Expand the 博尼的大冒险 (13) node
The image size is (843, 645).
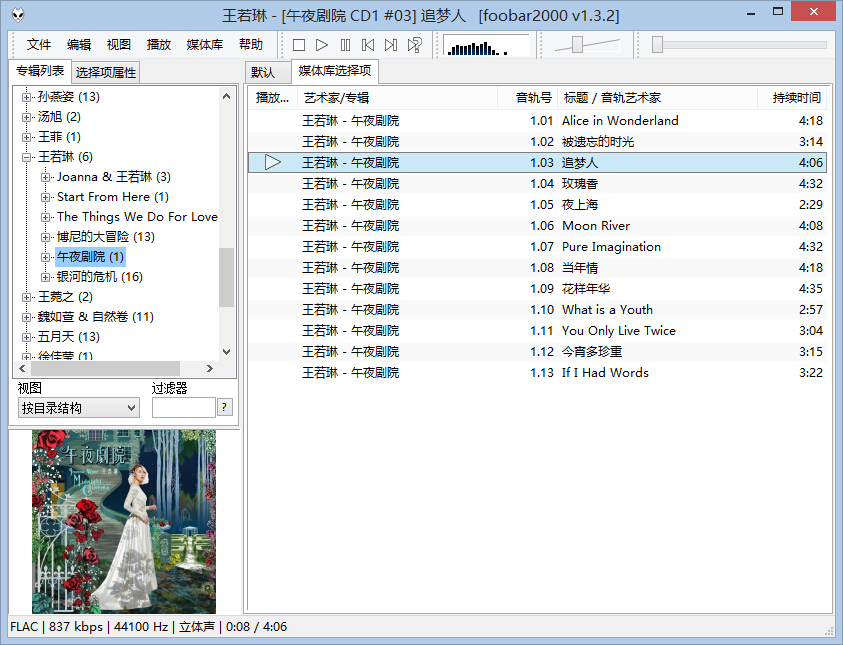tap(45, 237)
